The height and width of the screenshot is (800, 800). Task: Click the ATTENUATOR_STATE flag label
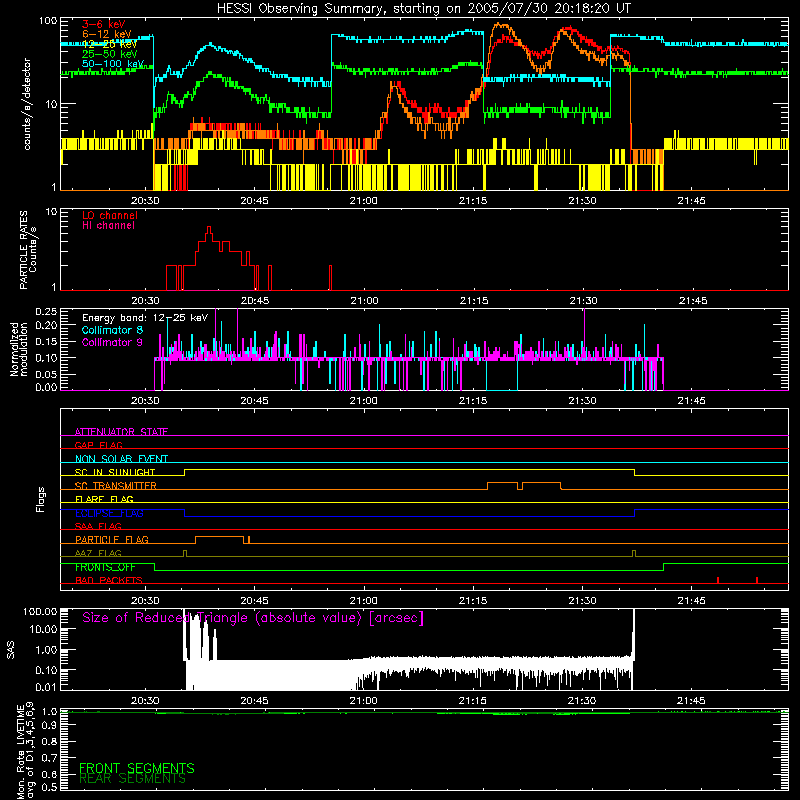coord(121,432)
